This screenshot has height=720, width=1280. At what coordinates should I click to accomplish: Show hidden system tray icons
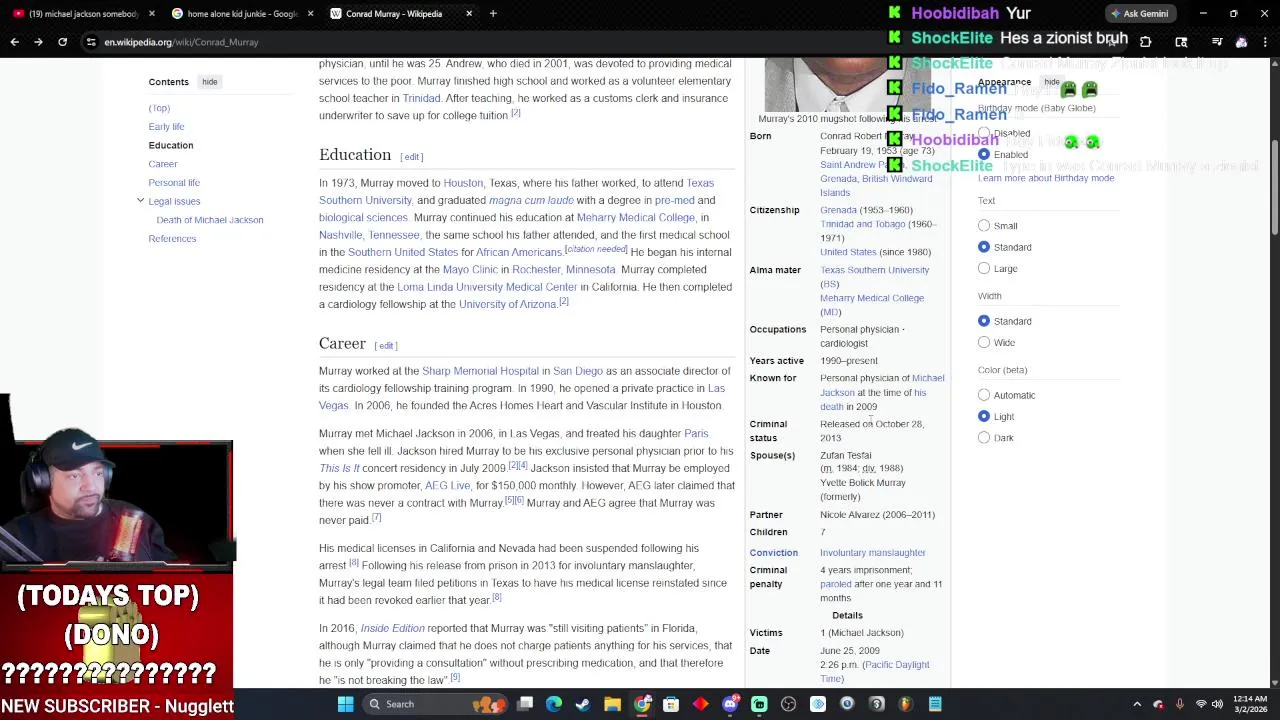tap(1137, 704)
